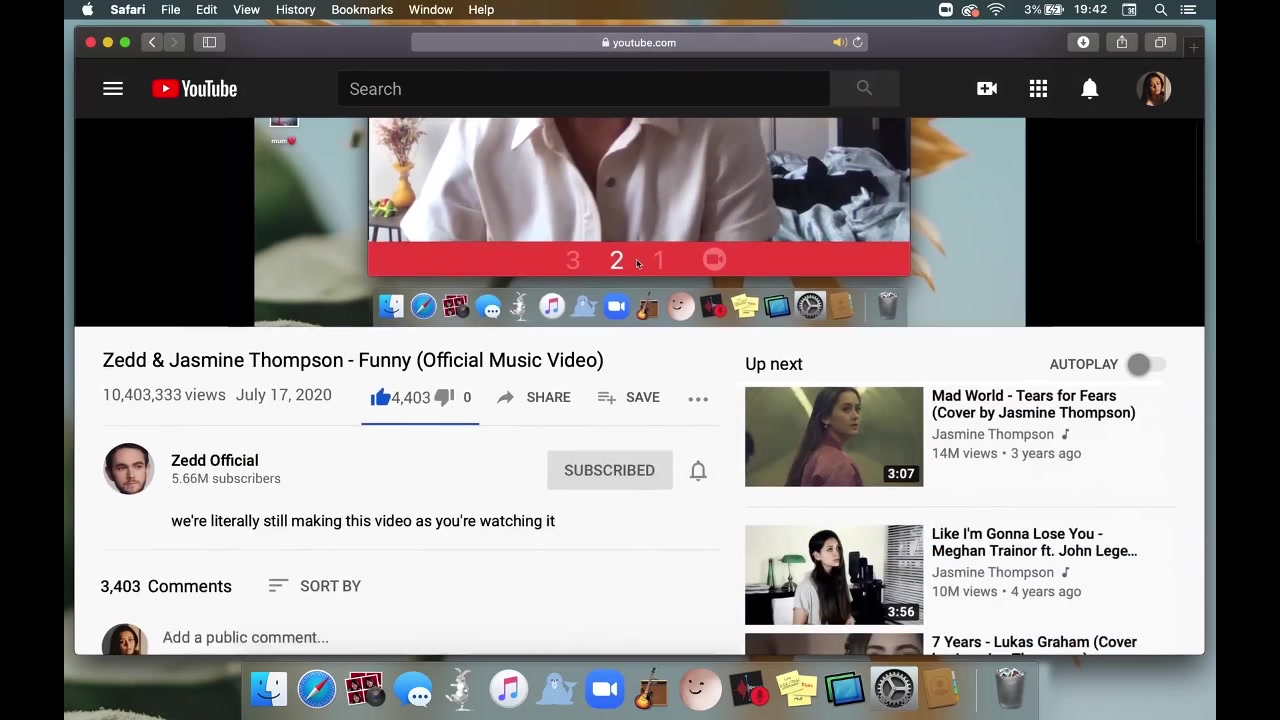Expand the Sort By comments dropdown

point(315,586)
